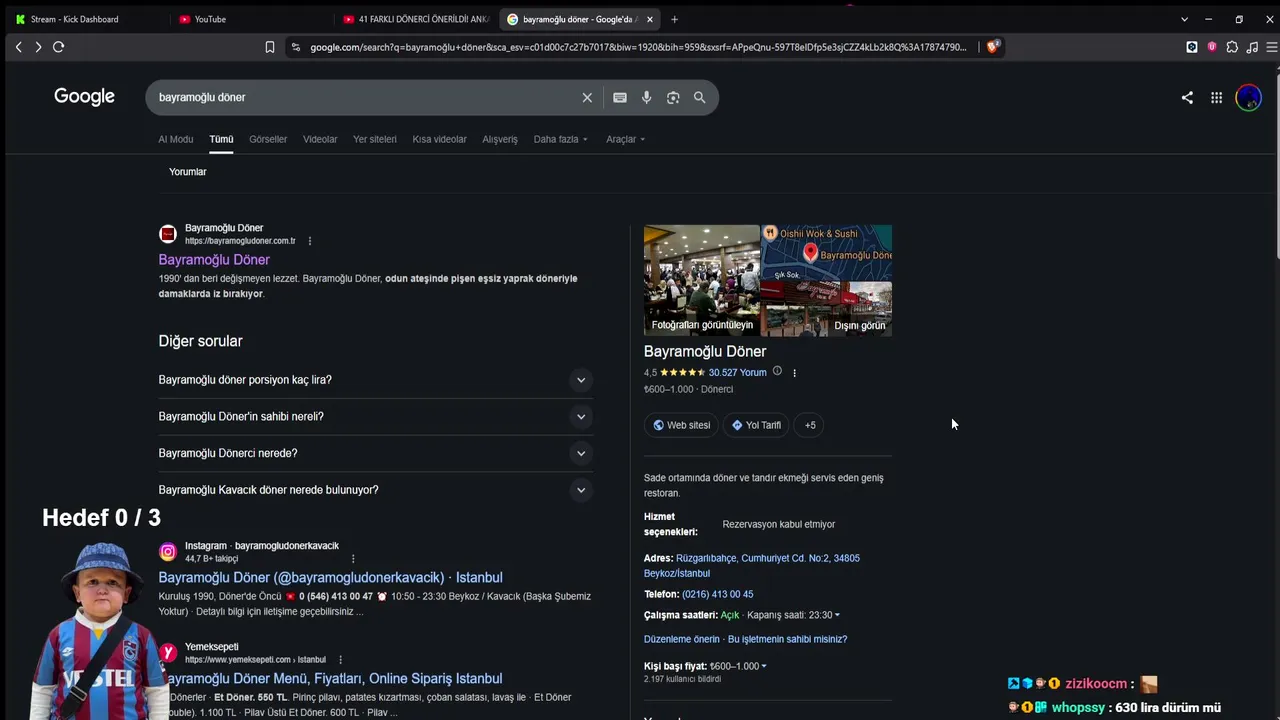Open info icon next to 30.527 Yorum

pos(777,372)
